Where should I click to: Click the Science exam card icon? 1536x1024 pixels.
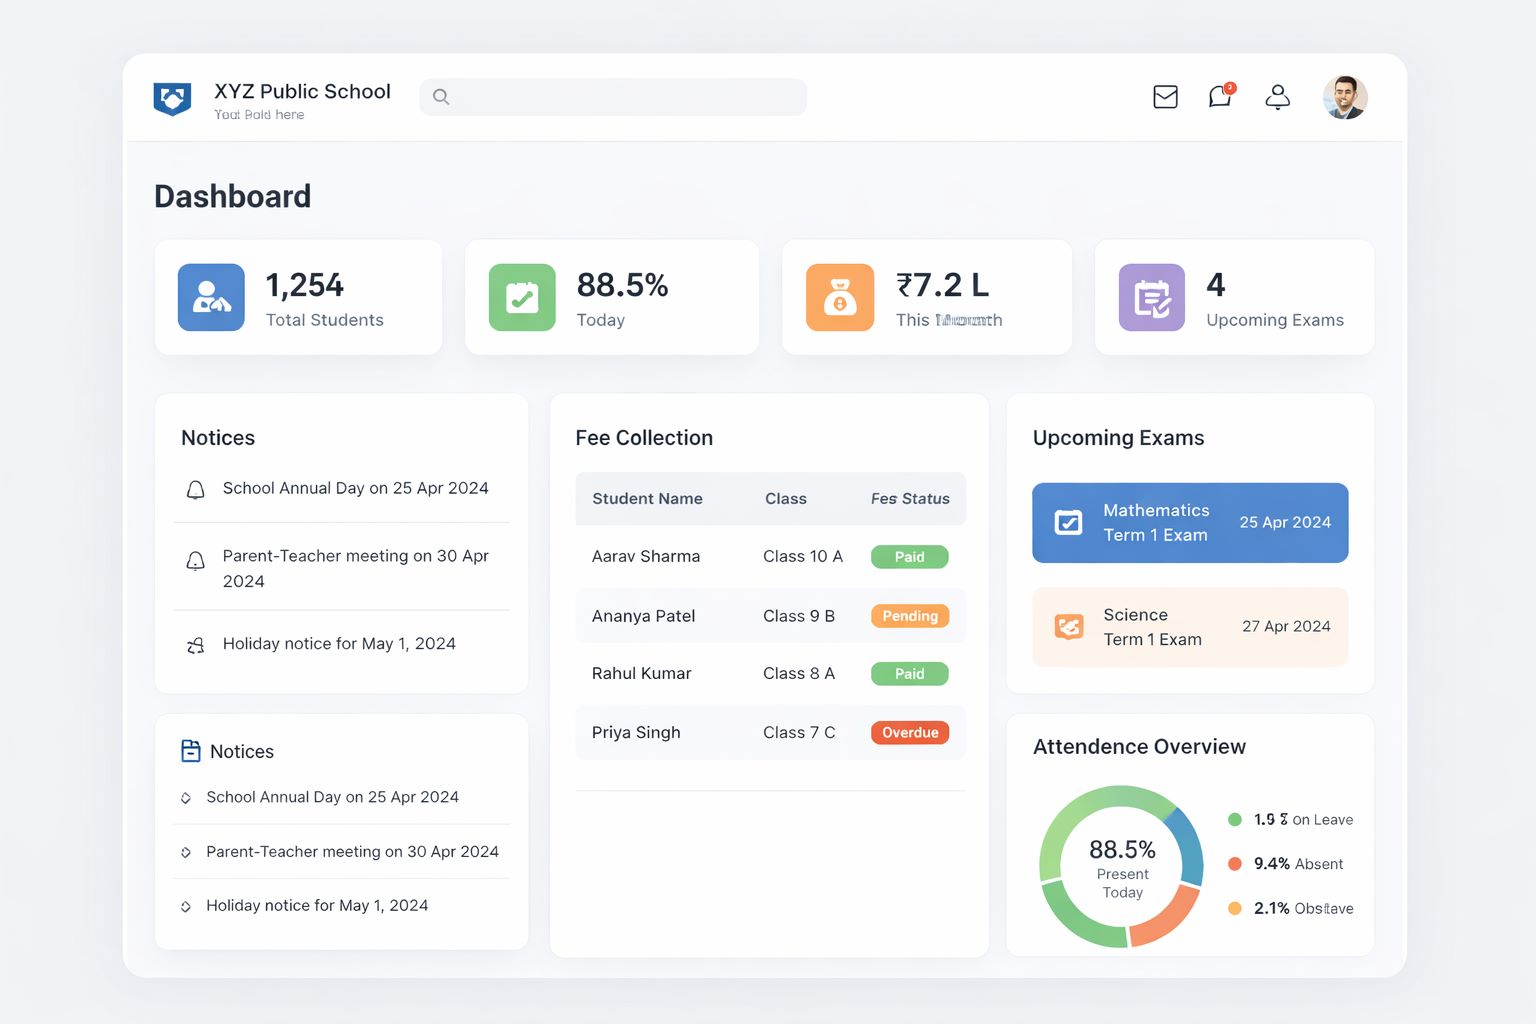coord(1069,626)
